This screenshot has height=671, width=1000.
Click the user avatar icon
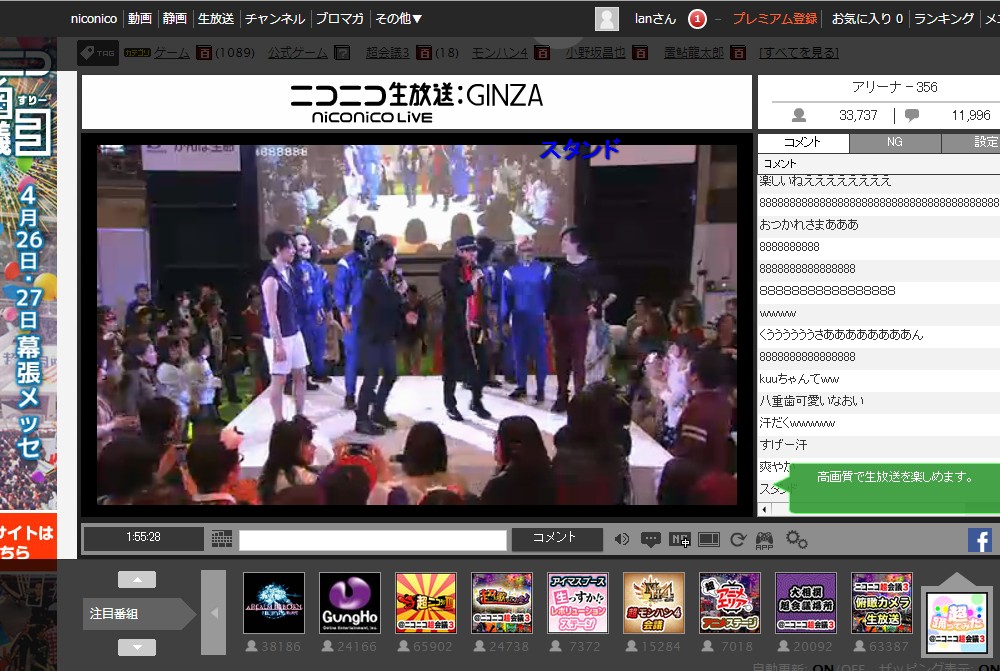pos(607,18)
